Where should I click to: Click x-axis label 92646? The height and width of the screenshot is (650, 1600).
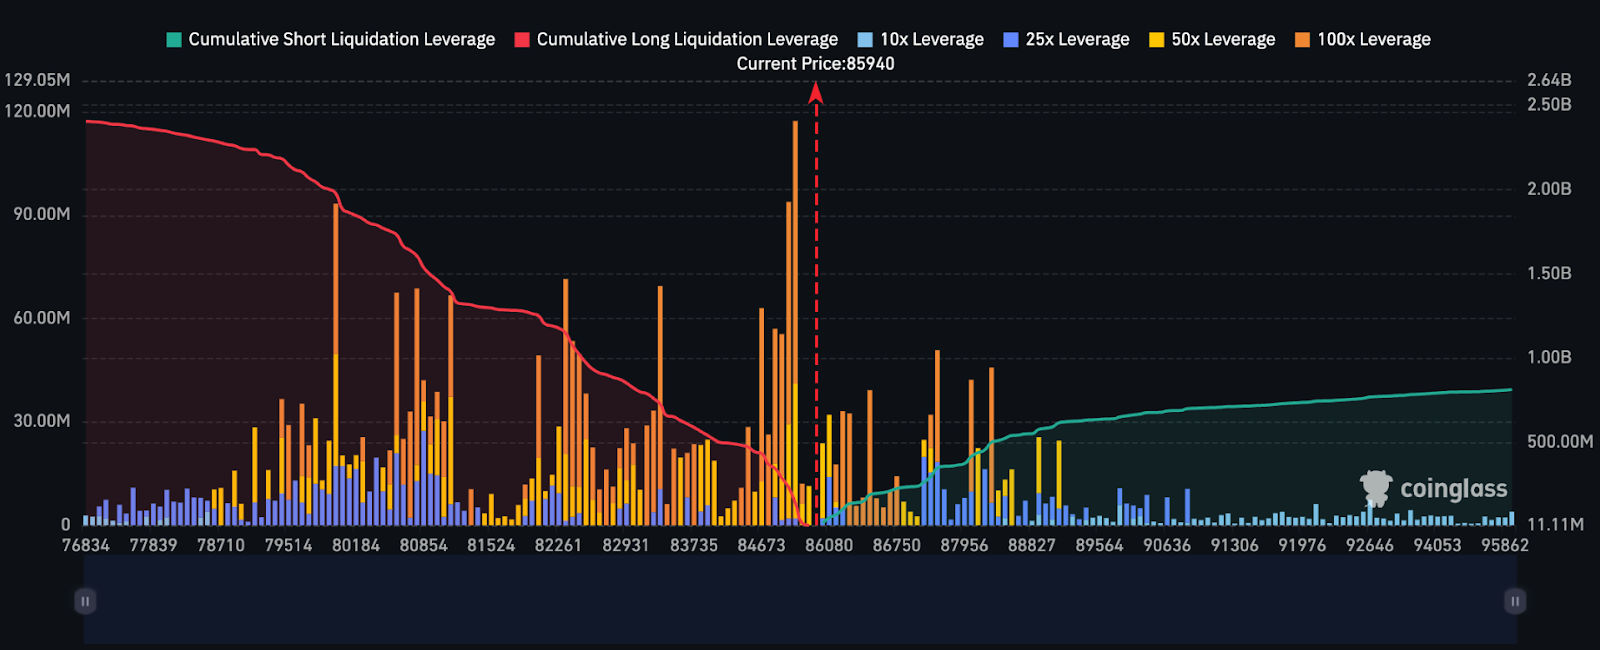[1369, 545]
